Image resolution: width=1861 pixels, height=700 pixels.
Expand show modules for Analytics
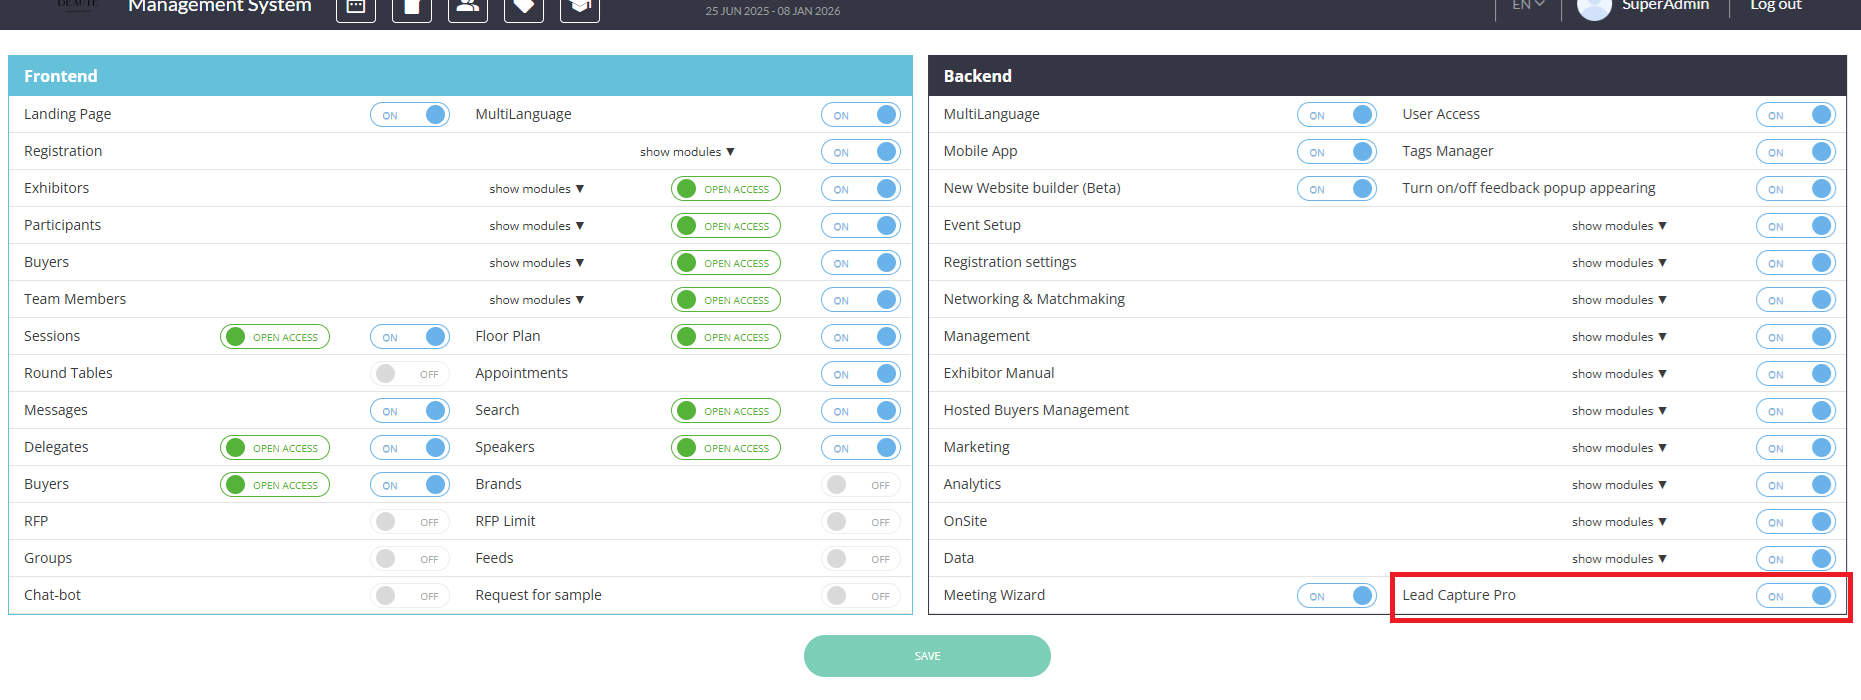1620,485
